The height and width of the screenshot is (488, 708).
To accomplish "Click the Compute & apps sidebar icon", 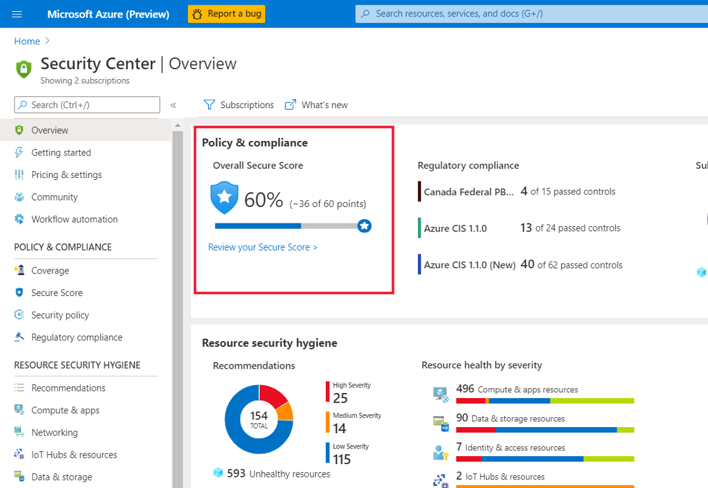I will click(19, 409).
